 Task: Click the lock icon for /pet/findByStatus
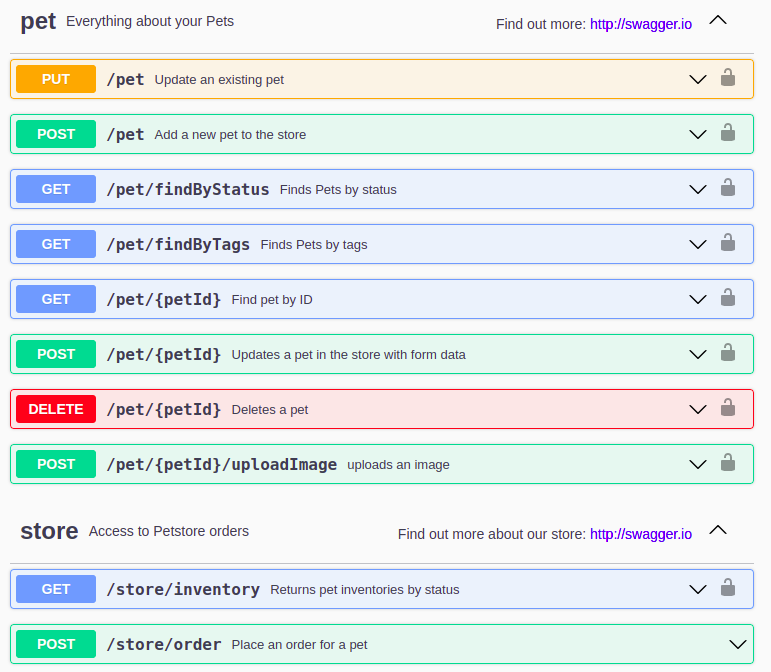tap(728, 188)
